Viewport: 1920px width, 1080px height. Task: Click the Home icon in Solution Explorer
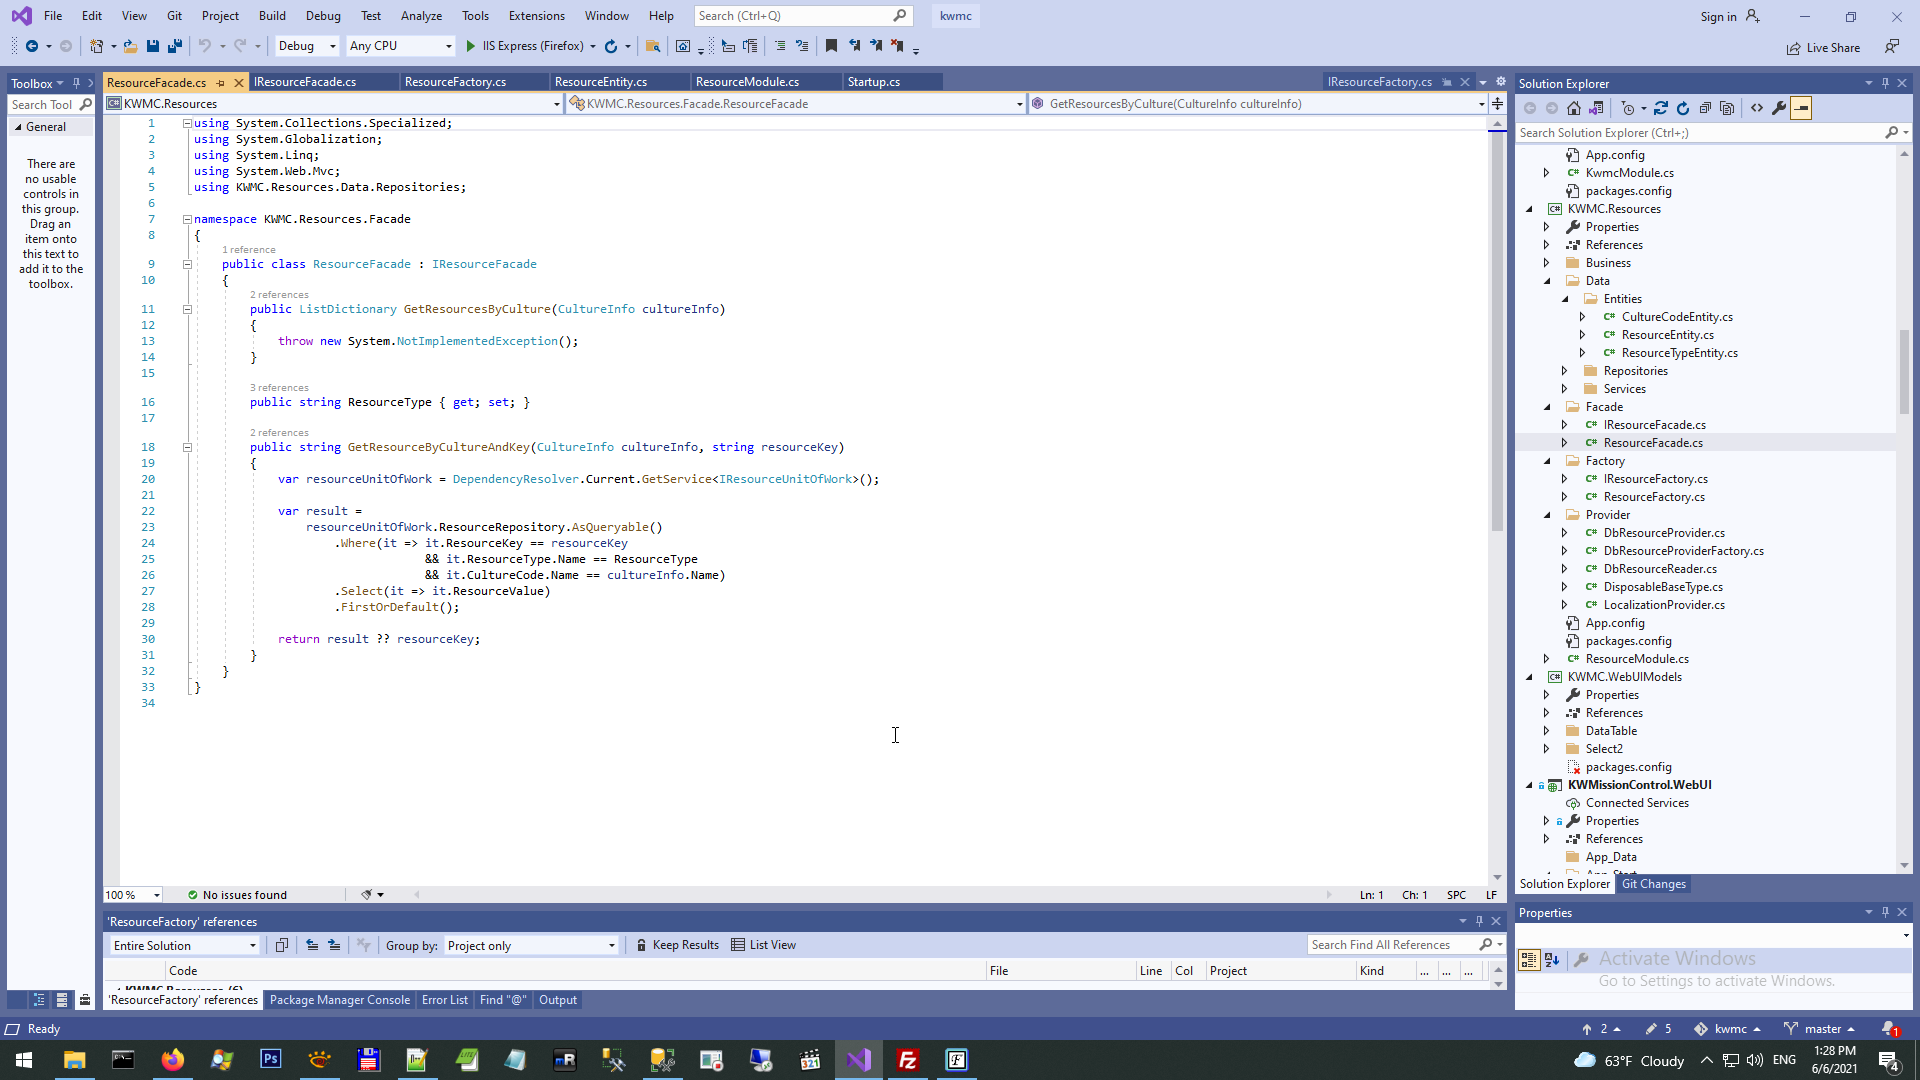[x=1574, y=108]
